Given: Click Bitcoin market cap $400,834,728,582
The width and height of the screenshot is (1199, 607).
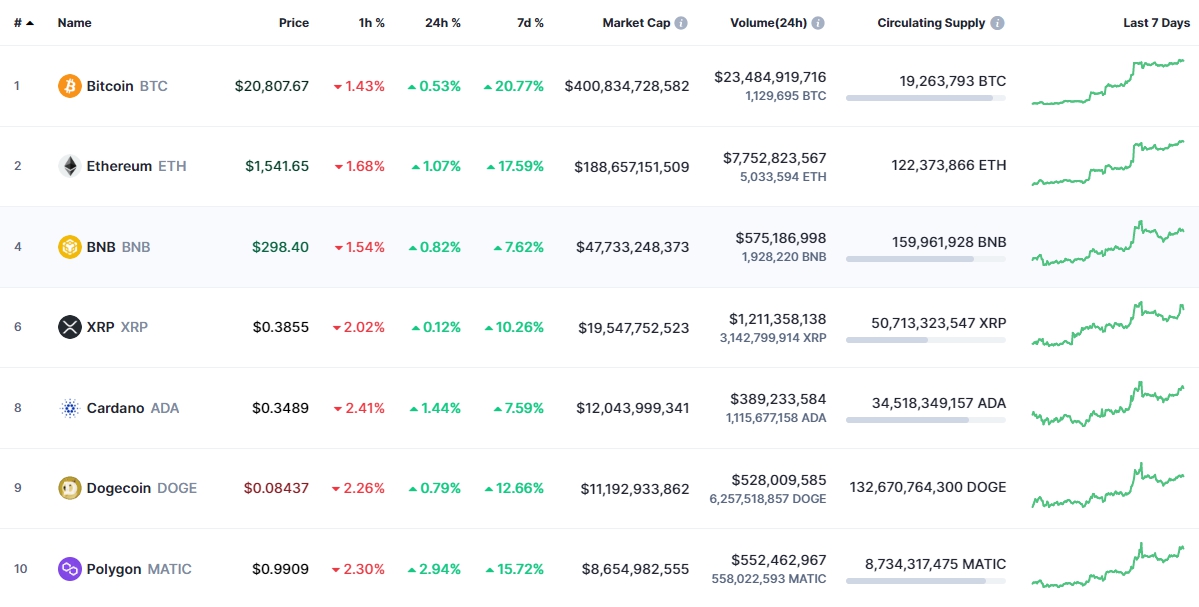Looking at the screenshot, I should [x=627, y=86].
